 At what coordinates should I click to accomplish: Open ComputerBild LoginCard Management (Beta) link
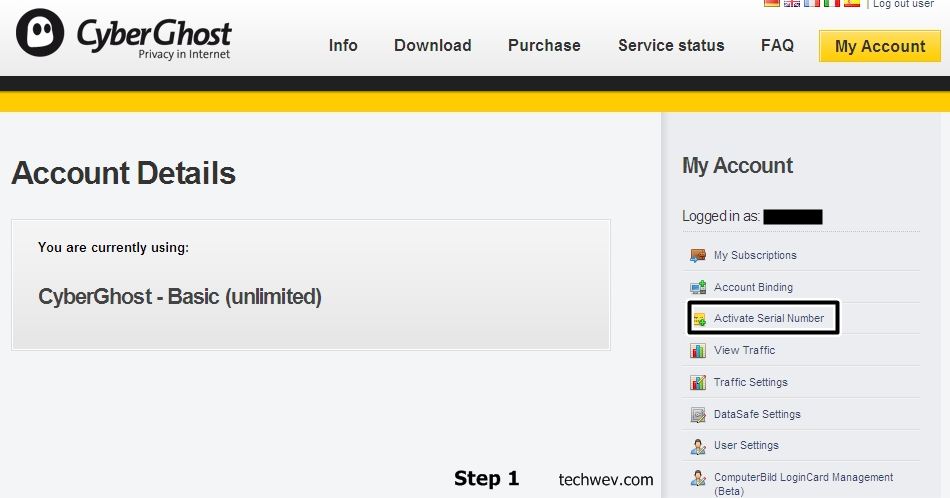coord(803,484)
